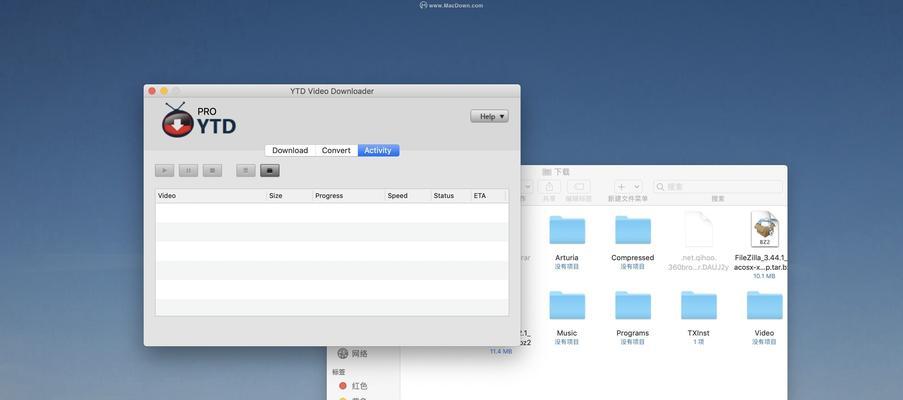This screenshot has height=400, width=903.
Task: Click the Status column header
Action: pos(451,196)
